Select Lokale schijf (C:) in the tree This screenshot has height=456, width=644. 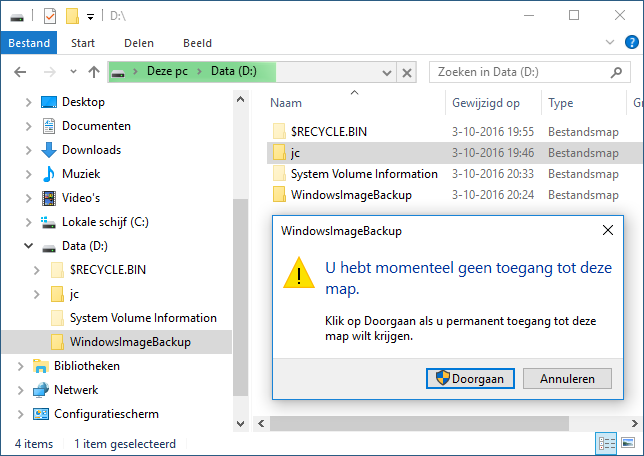[105, 222]
